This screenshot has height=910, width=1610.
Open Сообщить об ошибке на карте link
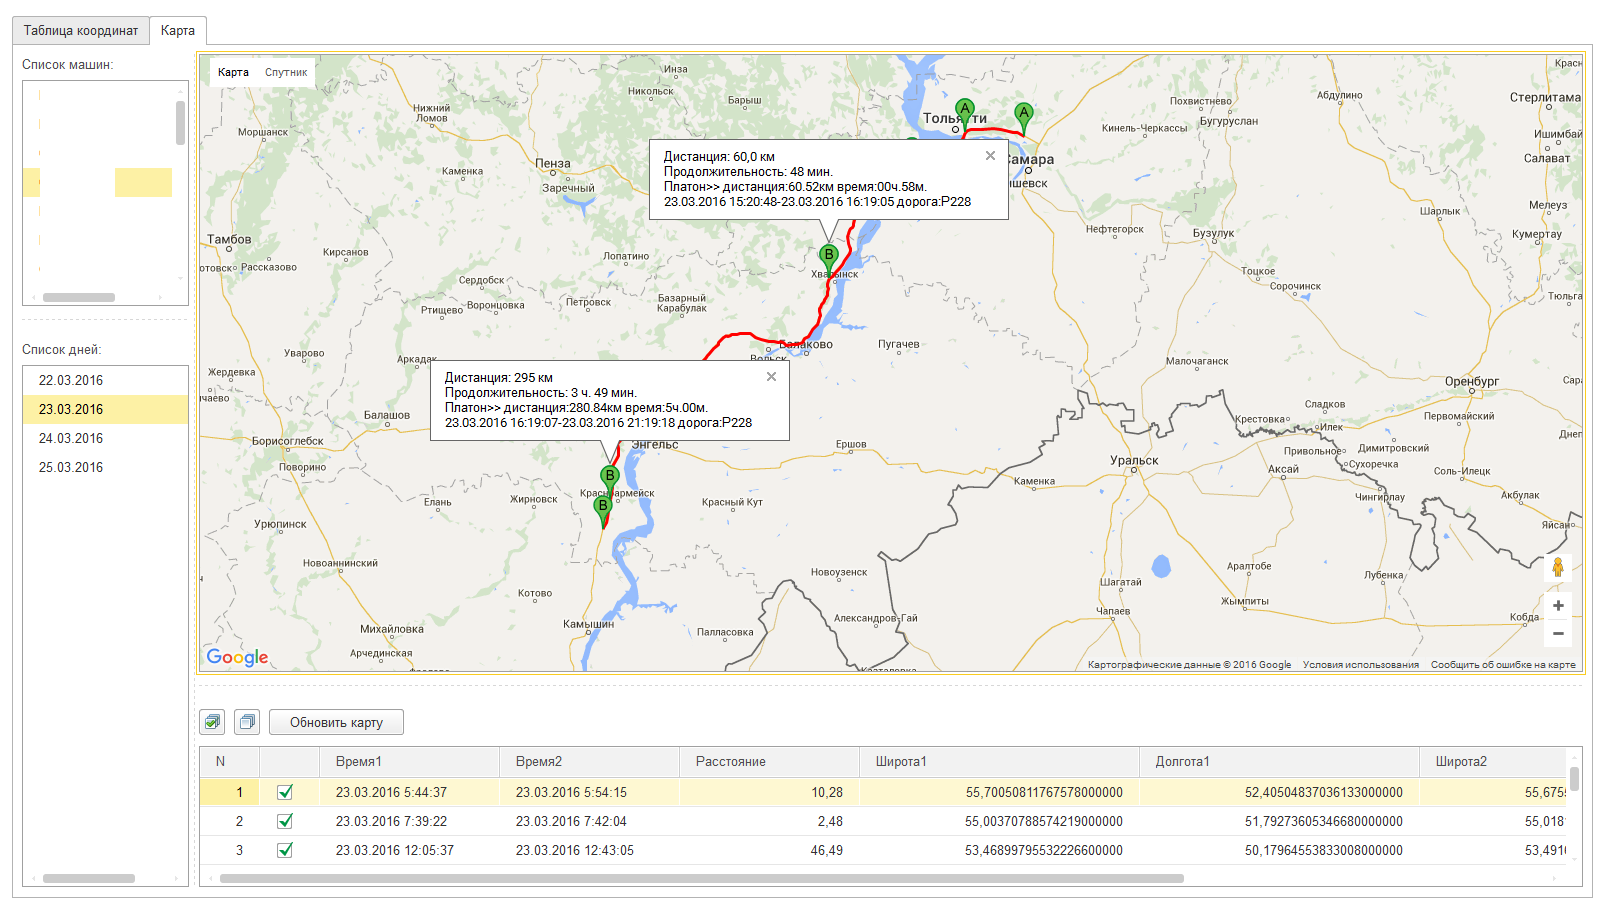click(1503, 665)
